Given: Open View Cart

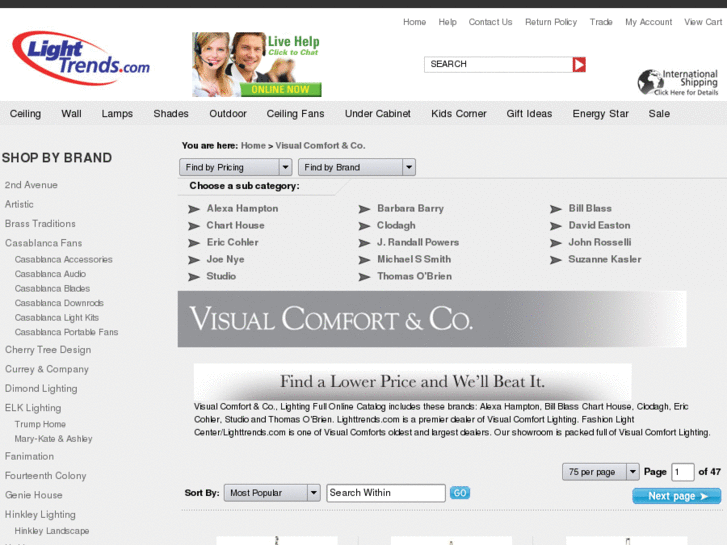Looking at the screenshot, I should [x=703, y=22].
